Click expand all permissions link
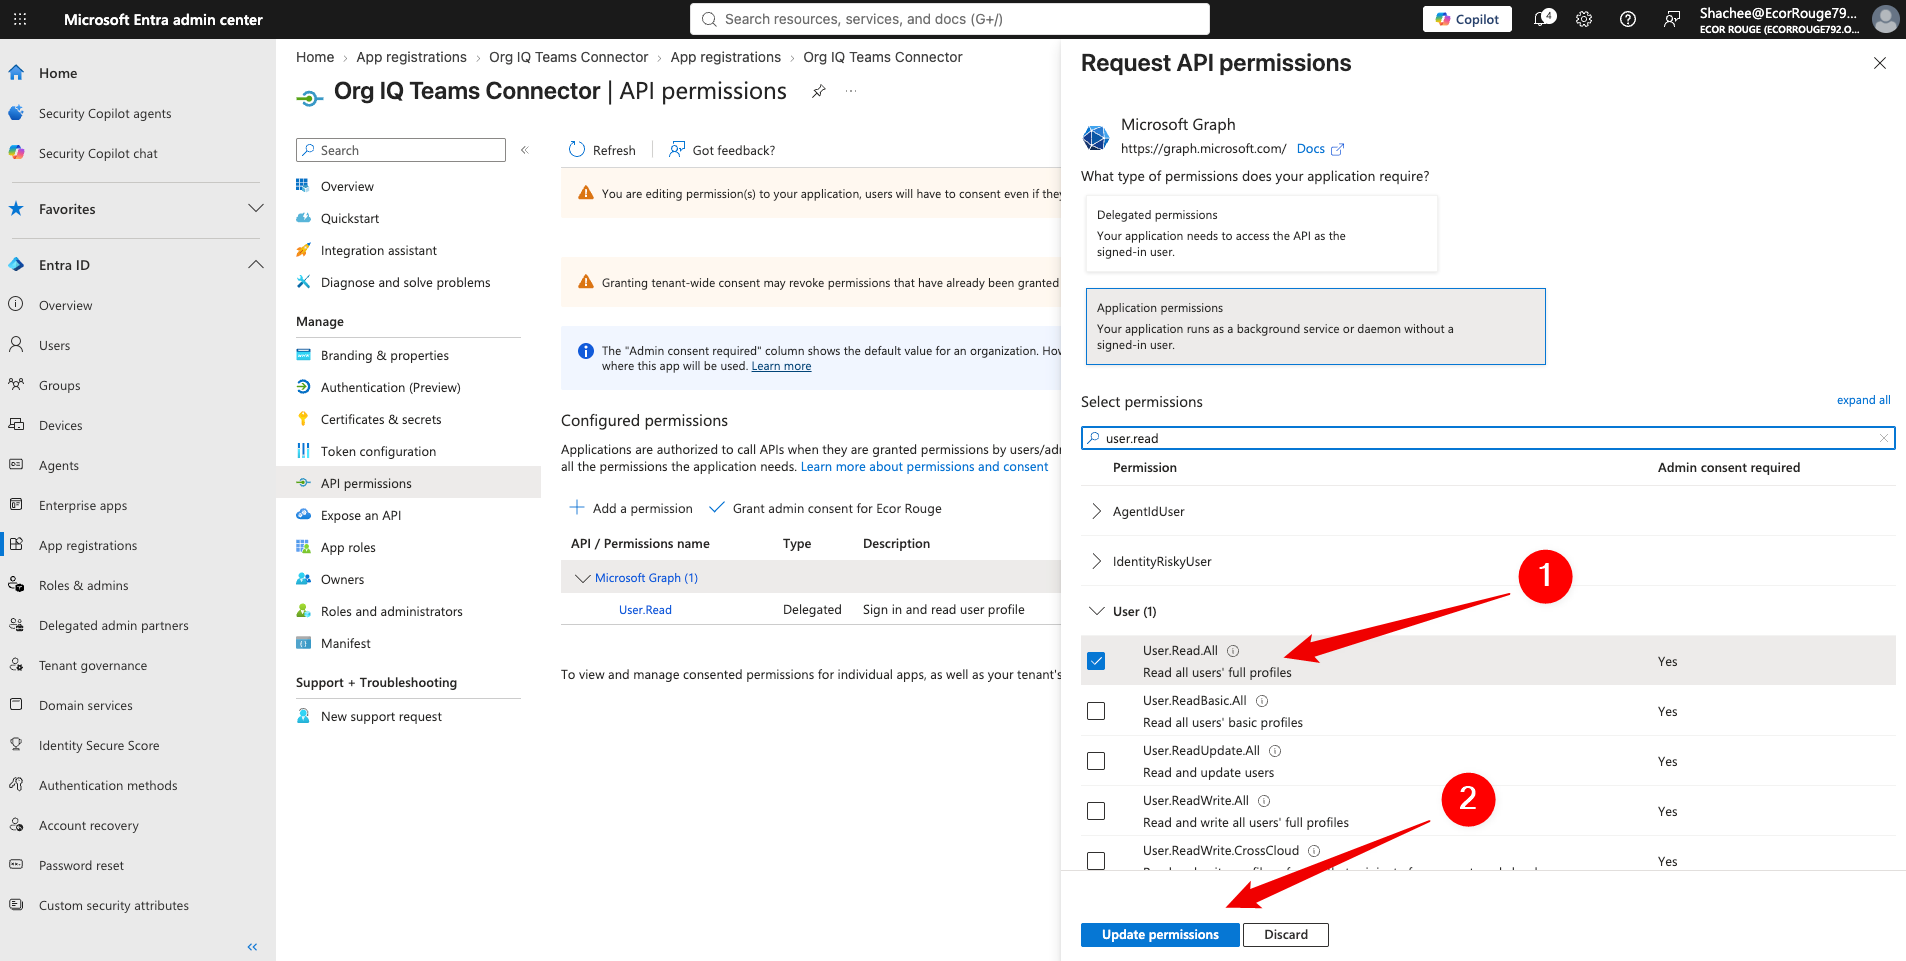 1863,400
